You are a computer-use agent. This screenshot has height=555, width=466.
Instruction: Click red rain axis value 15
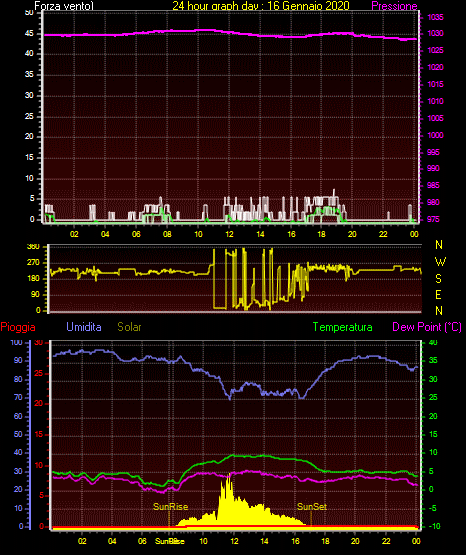coord(39,435)
